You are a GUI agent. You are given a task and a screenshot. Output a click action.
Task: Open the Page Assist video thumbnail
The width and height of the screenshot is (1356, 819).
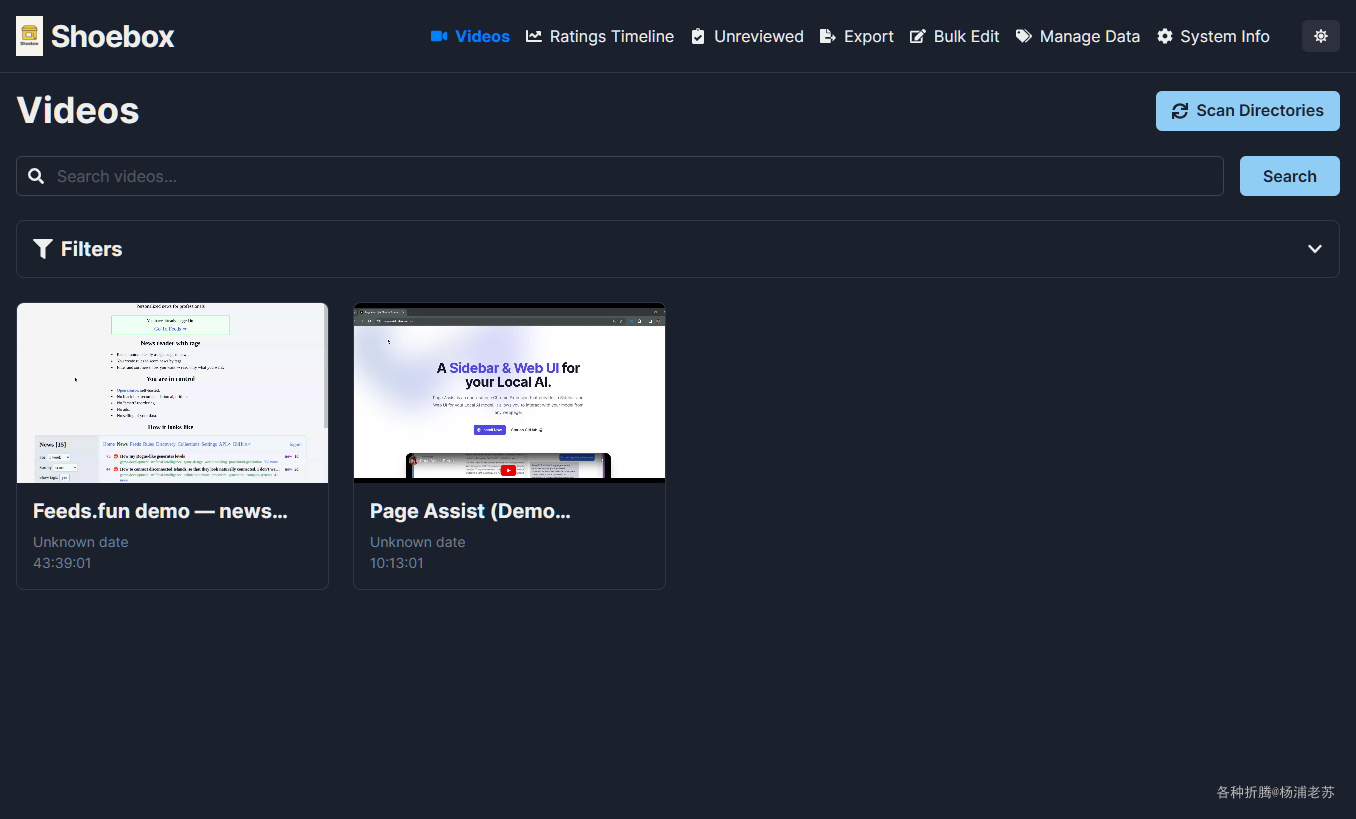click(x=509, y=393)
